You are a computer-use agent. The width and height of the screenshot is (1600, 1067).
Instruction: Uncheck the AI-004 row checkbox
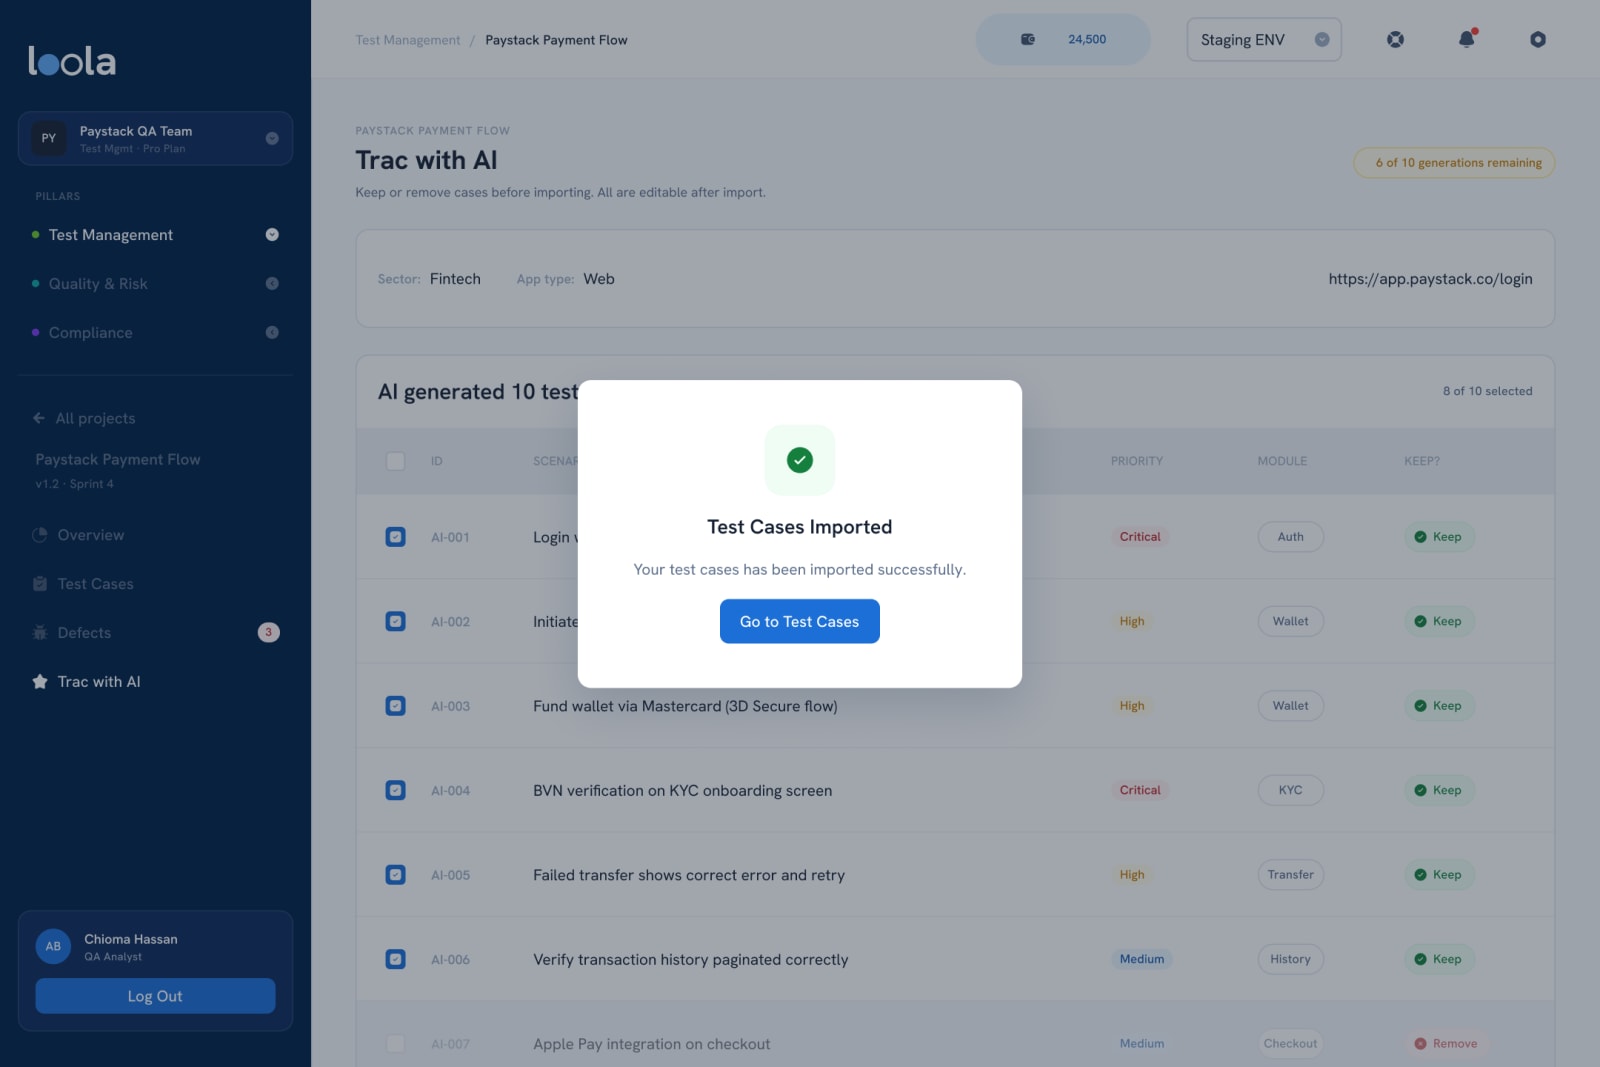coord(396,790)
